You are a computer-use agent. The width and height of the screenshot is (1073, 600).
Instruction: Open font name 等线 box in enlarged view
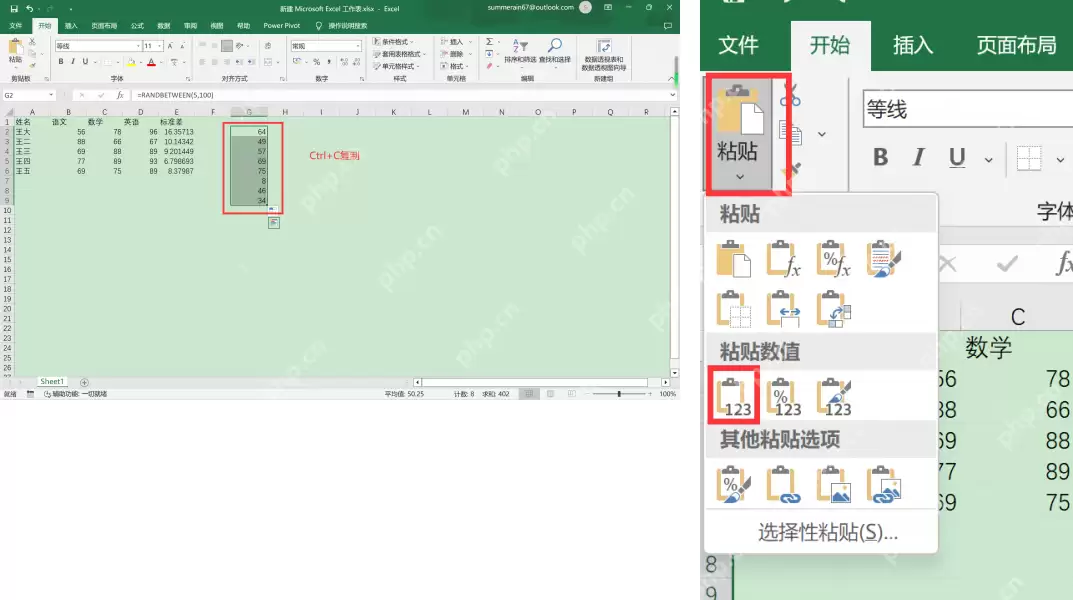coord(968,109)
